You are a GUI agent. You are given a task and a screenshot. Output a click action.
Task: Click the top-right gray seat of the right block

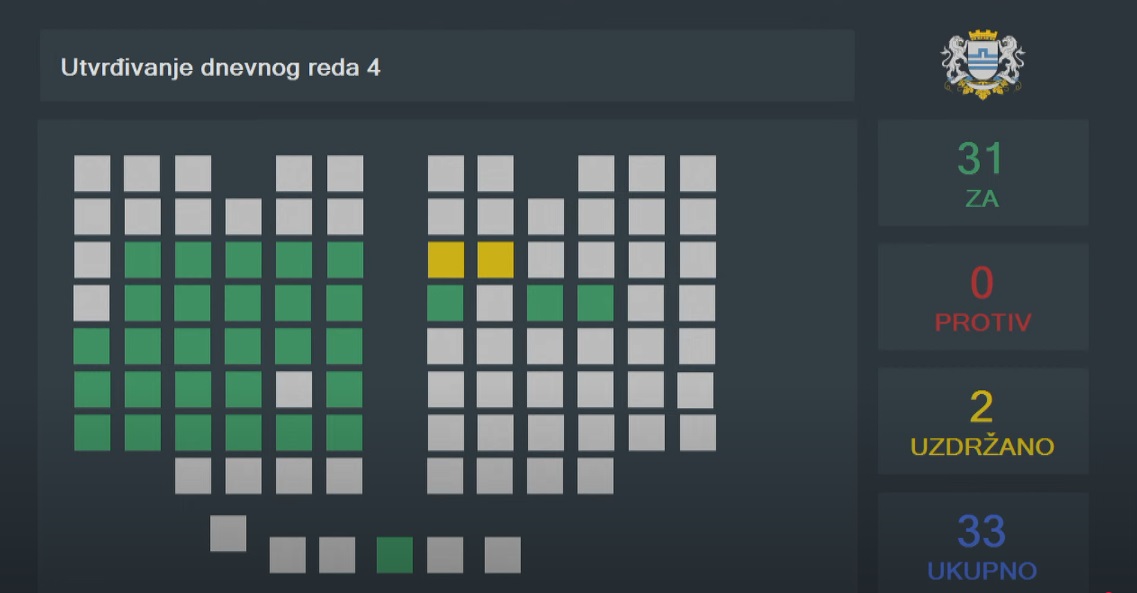pyautogui.click(x=698, y=173)
